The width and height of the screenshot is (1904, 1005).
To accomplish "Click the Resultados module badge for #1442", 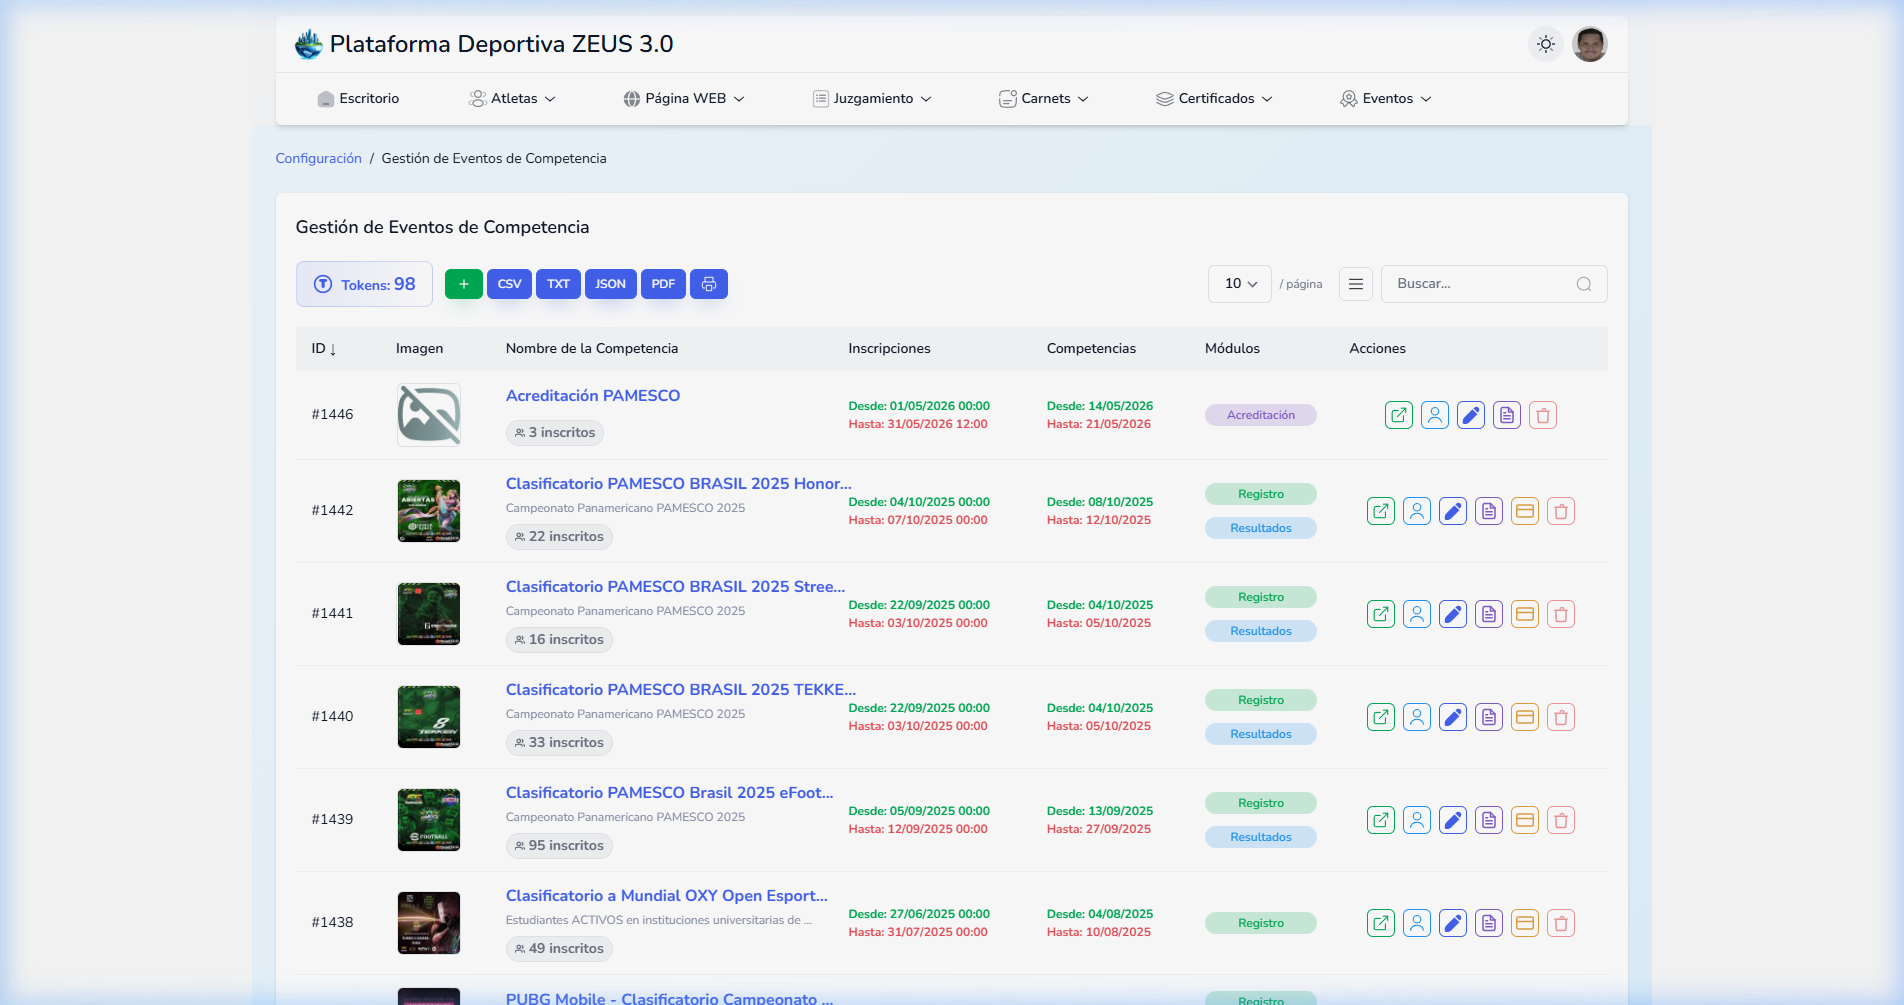I will tap(1261, 528).
